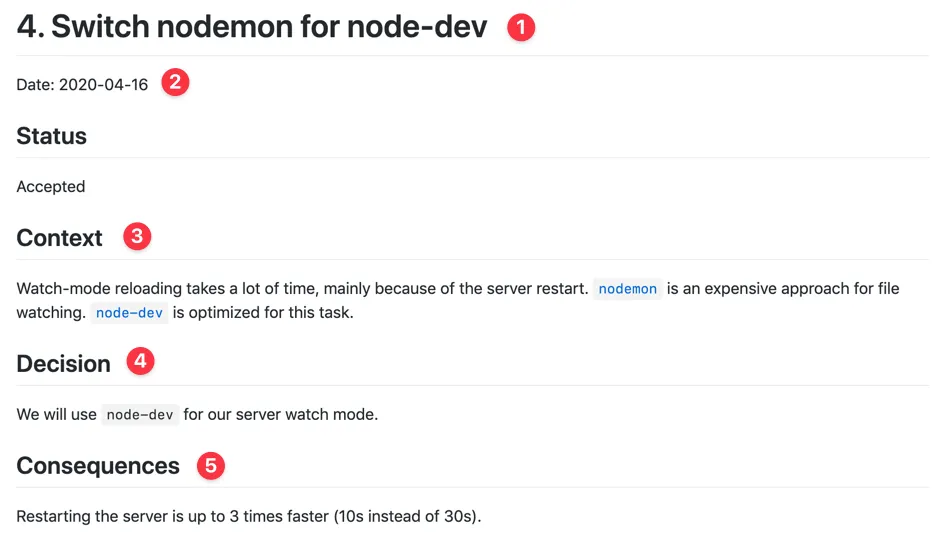945x540 pixels.
Task: Click the 'Date:' label
Action: pyautogui.click(x=35, y=85)
